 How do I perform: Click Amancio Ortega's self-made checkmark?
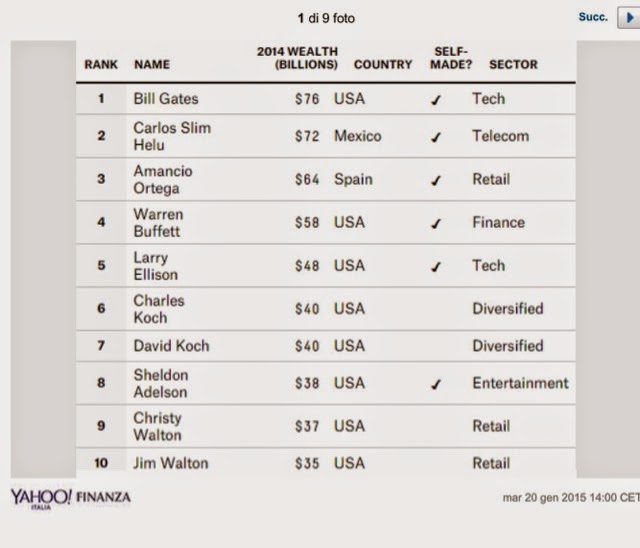(x=436, y=180)
